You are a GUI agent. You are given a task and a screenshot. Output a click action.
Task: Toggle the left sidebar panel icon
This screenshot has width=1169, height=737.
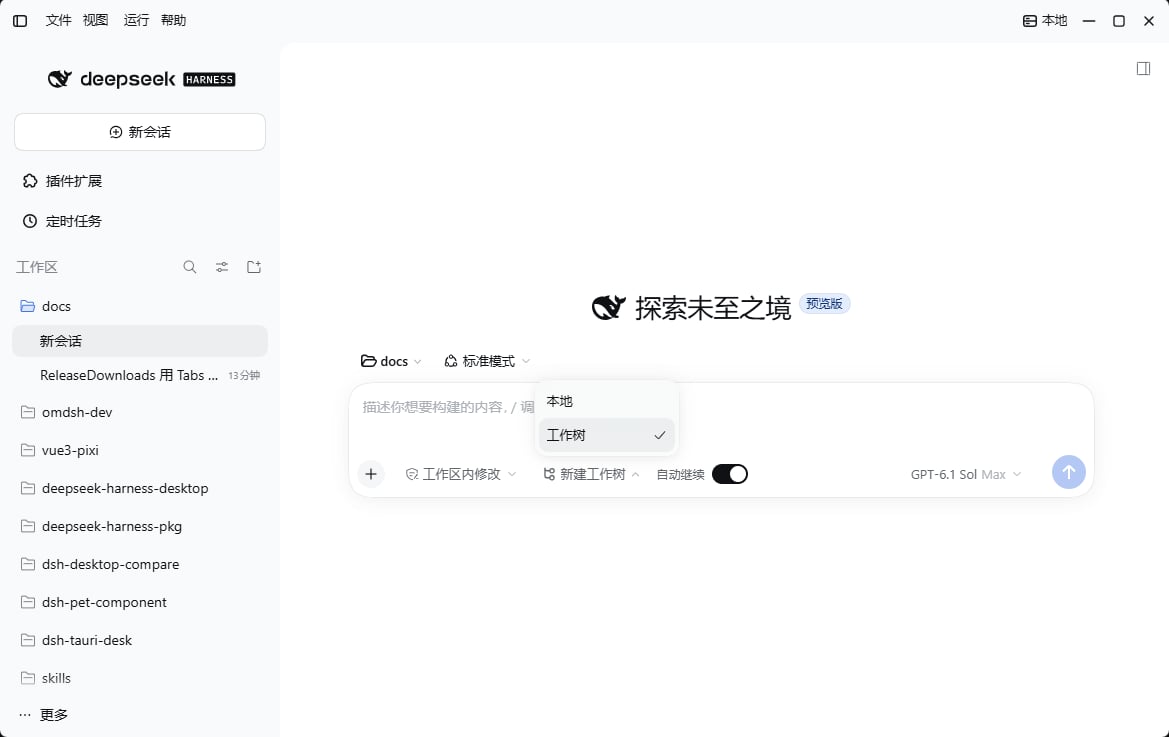click(20, 21)
